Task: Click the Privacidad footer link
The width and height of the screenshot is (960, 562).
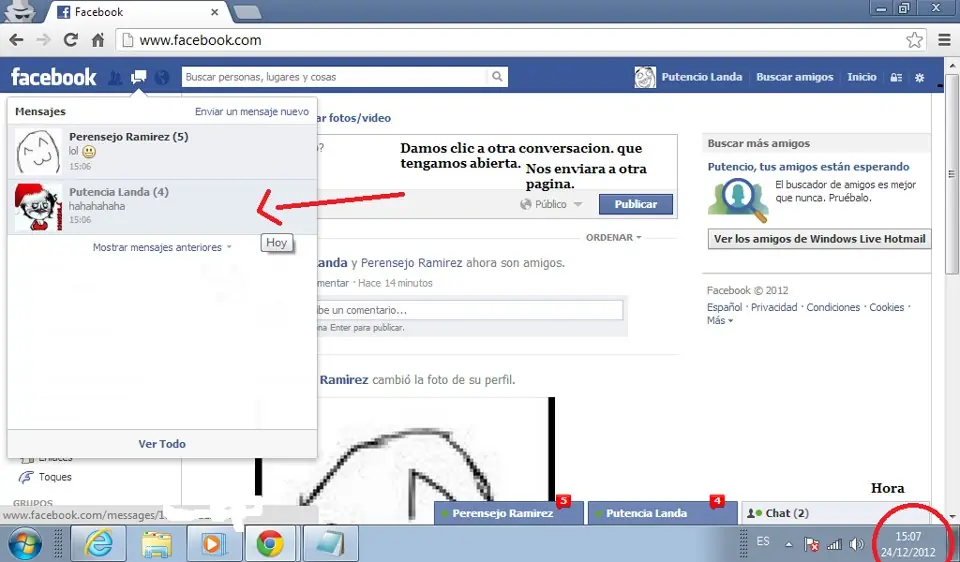Action: (x=774, y=307)
